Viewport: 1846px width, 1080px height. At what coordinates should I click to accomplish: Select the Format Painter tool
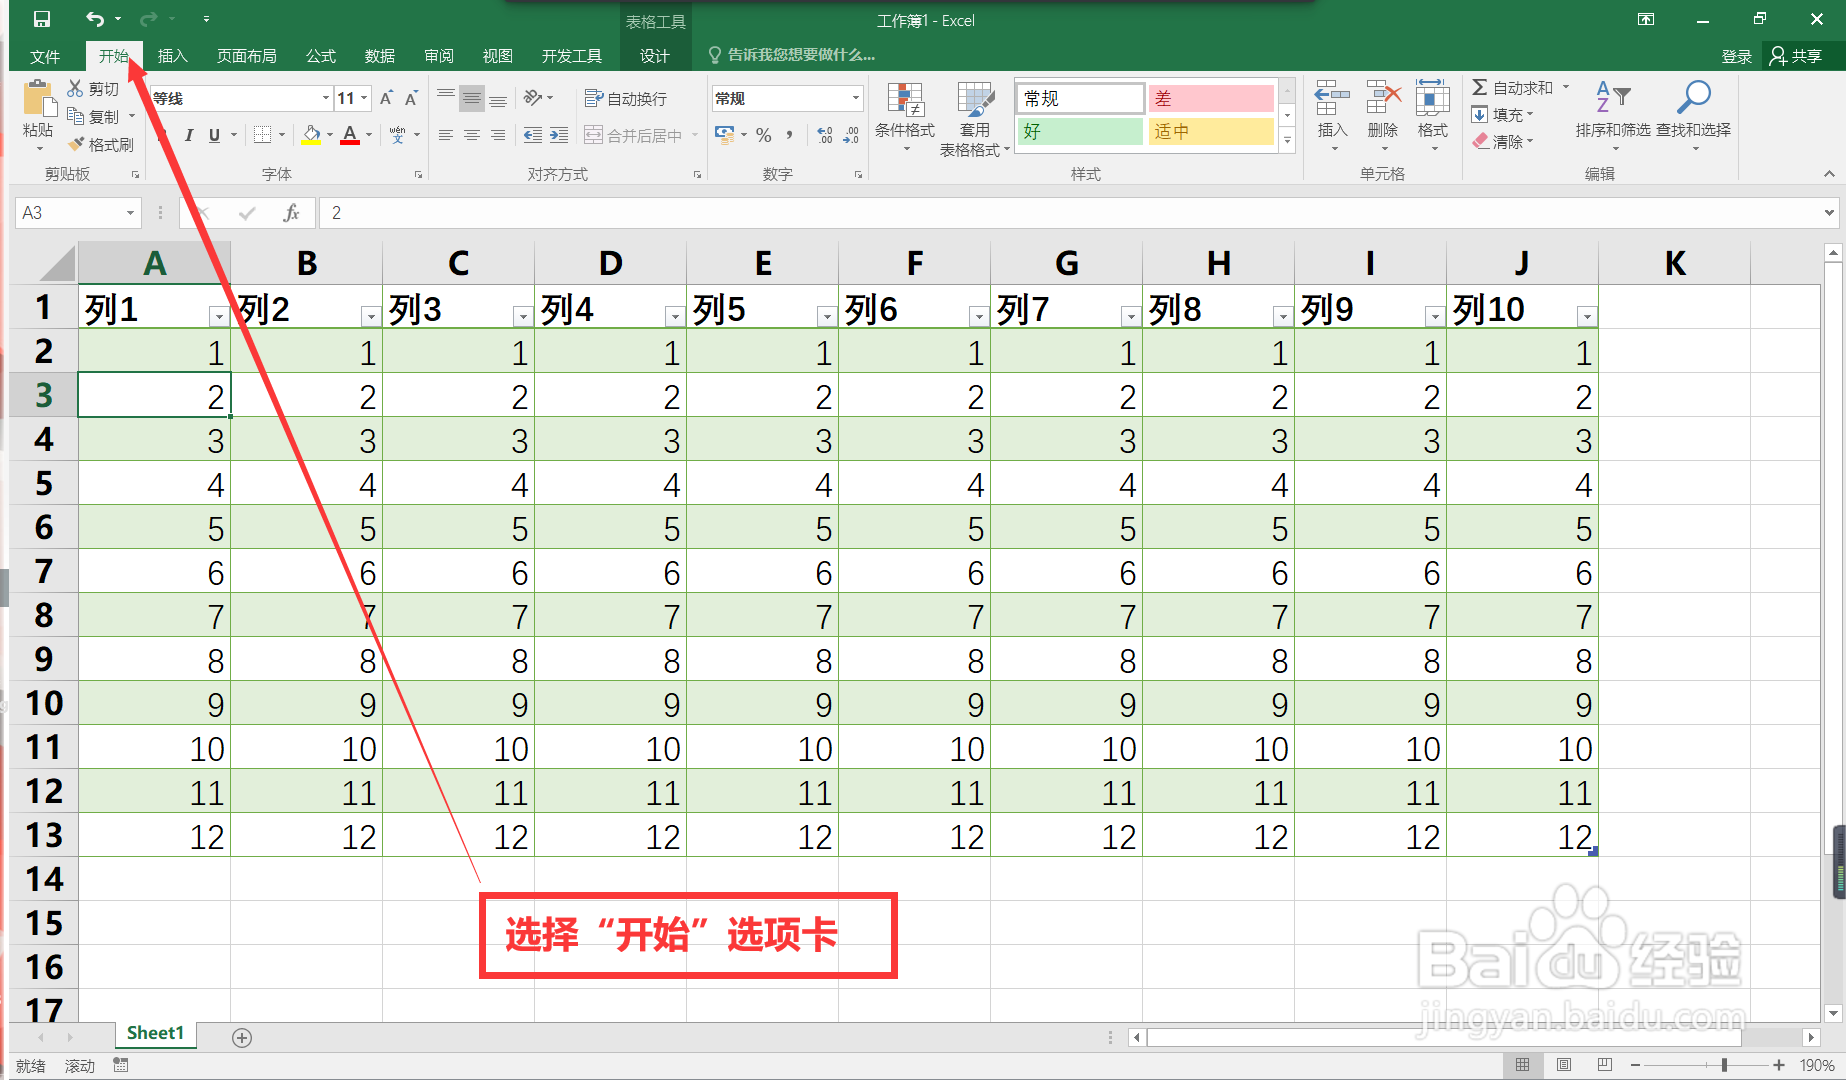(101, 143)
